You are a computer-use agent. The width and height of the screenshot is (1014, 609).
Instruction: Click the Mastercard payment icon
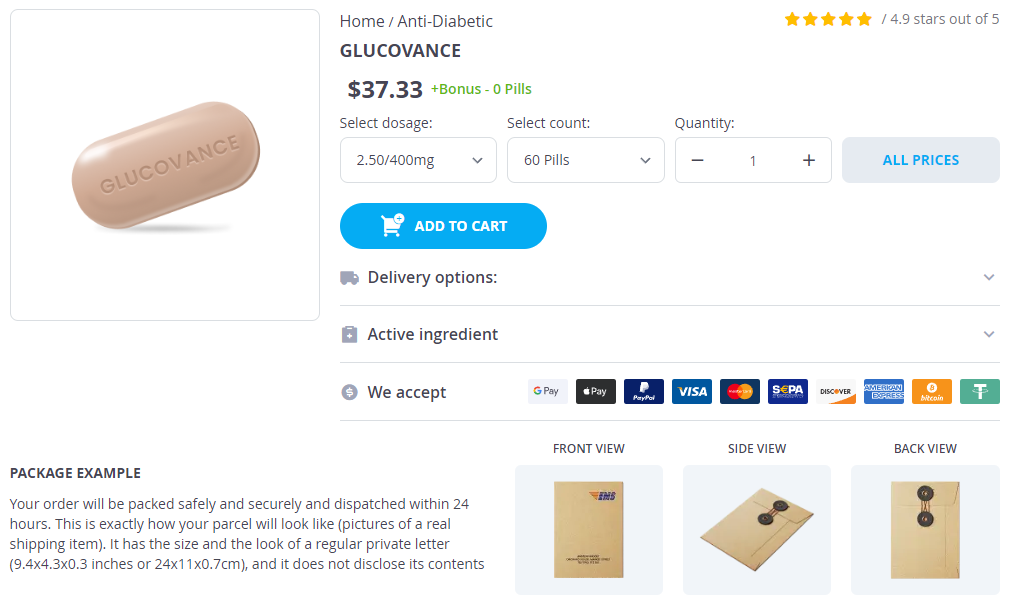pyautogui.click(x=739, y=392)
